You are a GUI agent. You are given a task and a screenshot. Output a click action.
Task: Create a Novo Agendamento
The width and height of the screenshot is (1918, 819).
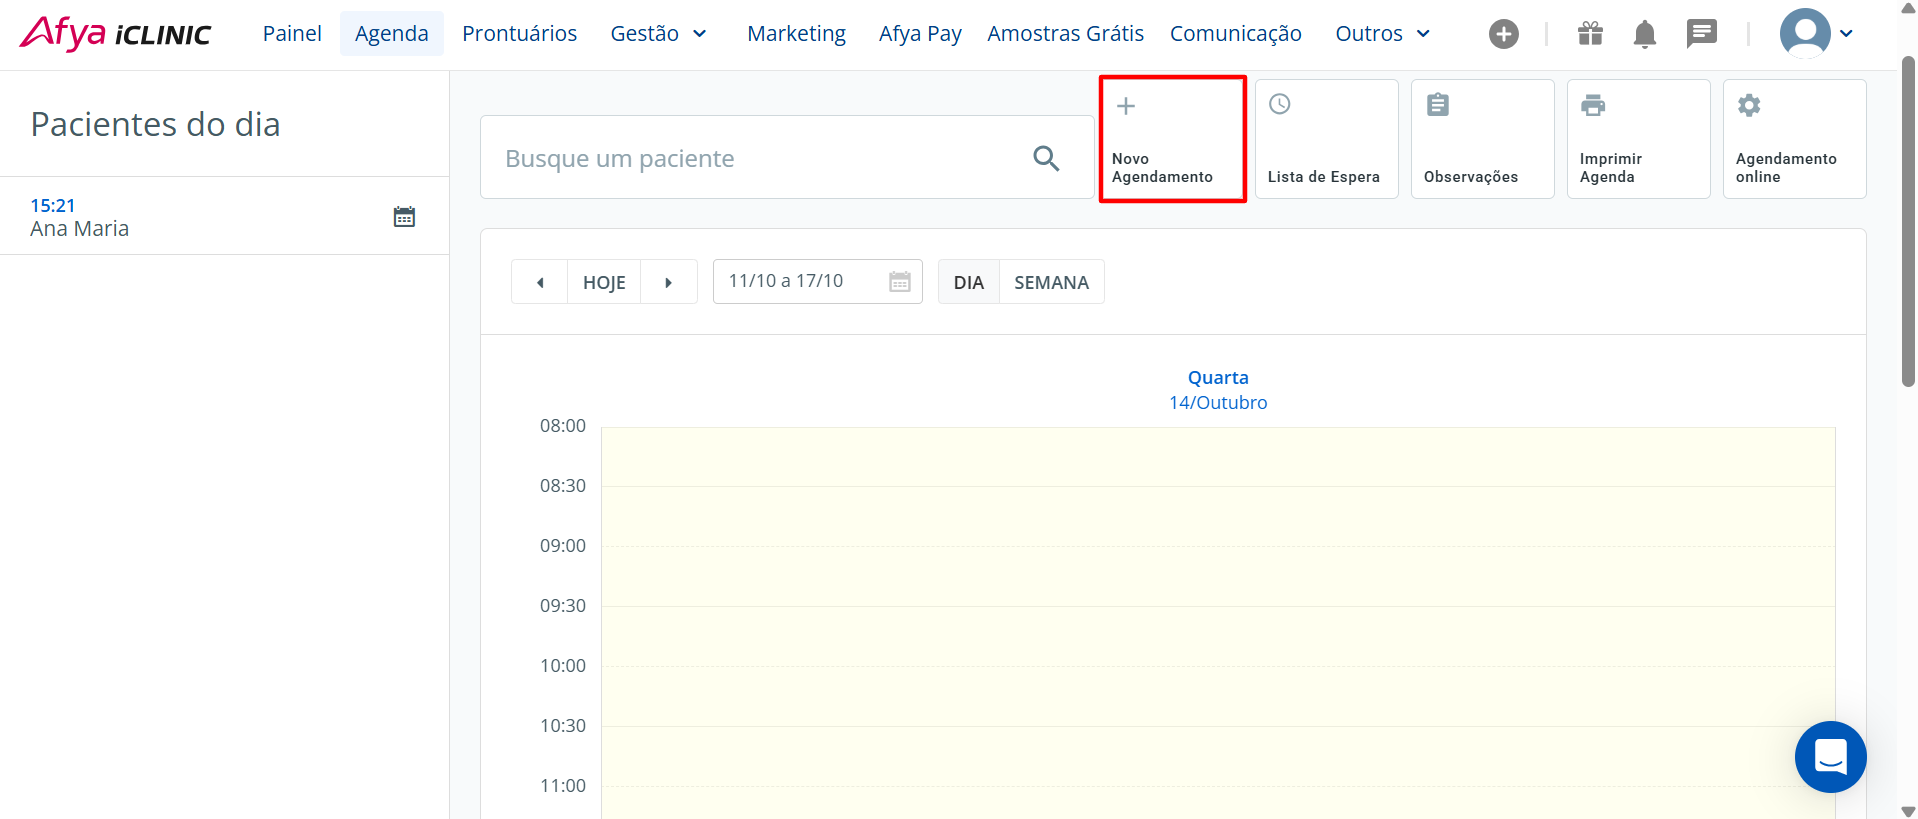[x=1172, y=139]
